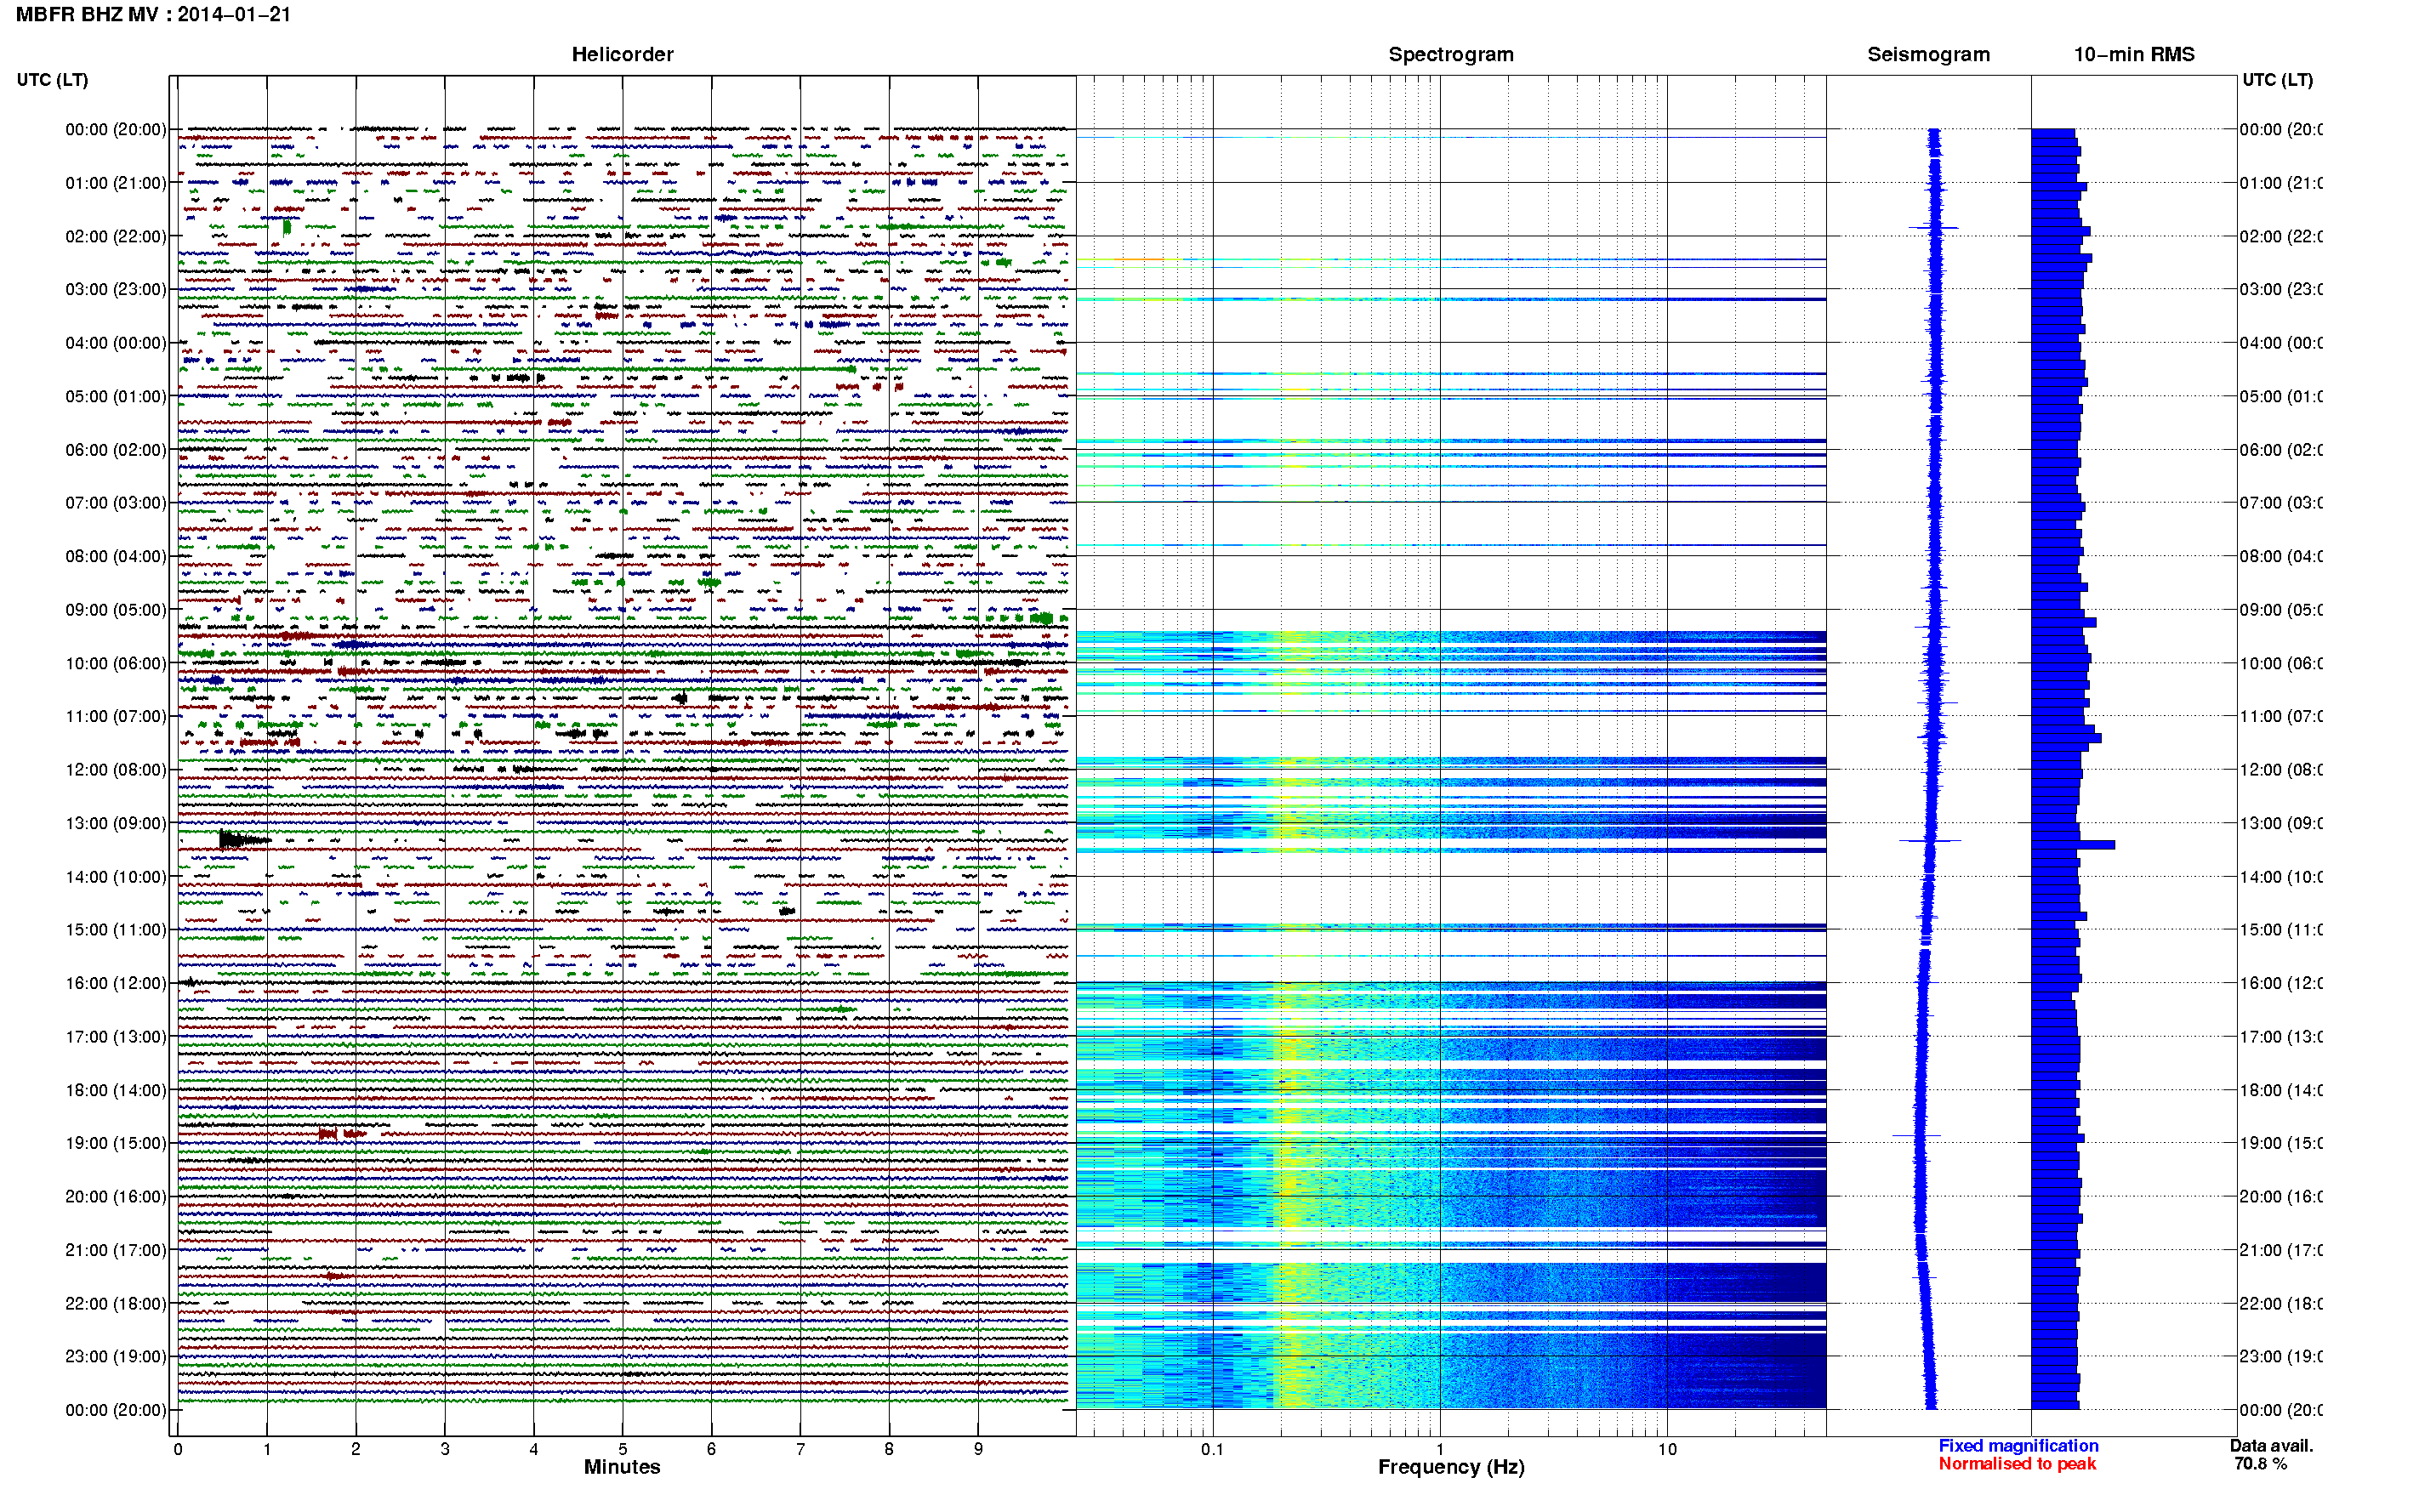Click tick "2" on the Minutes axis

tap(356, 1449)
